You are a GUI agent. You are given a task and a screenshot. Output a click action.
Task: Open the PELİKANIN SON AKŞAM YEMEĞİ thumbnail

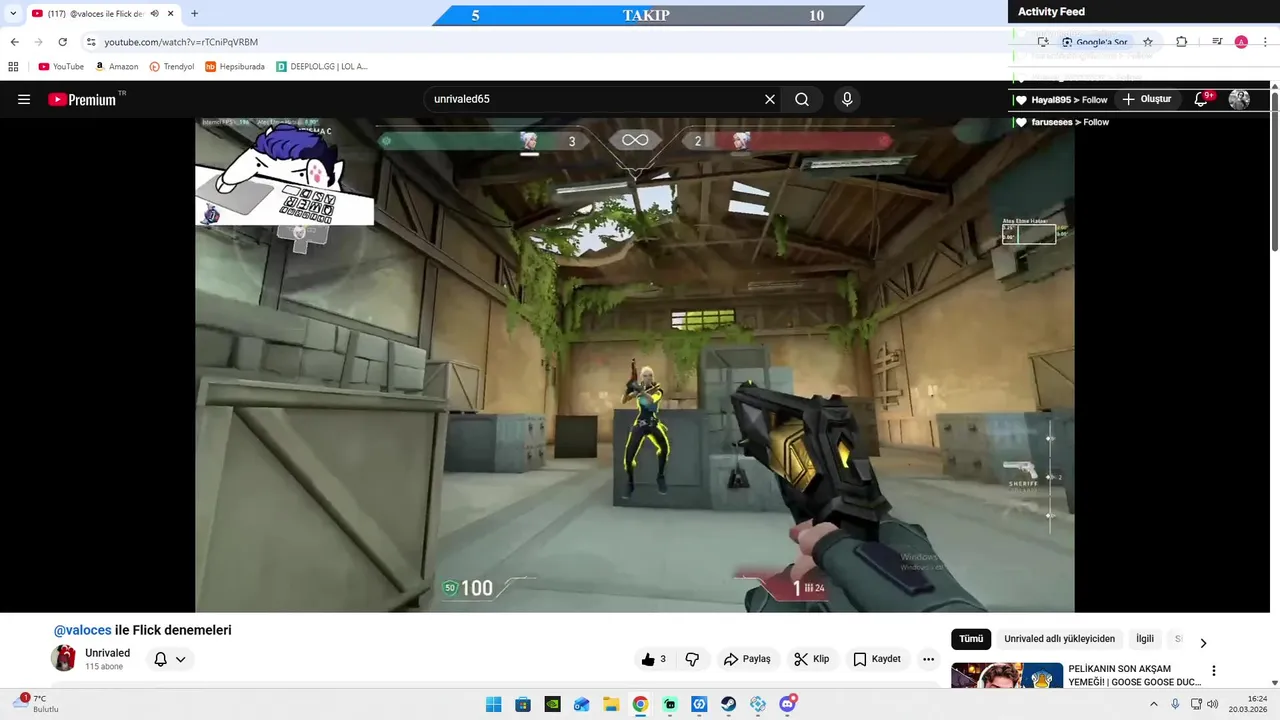(1007, 676)
